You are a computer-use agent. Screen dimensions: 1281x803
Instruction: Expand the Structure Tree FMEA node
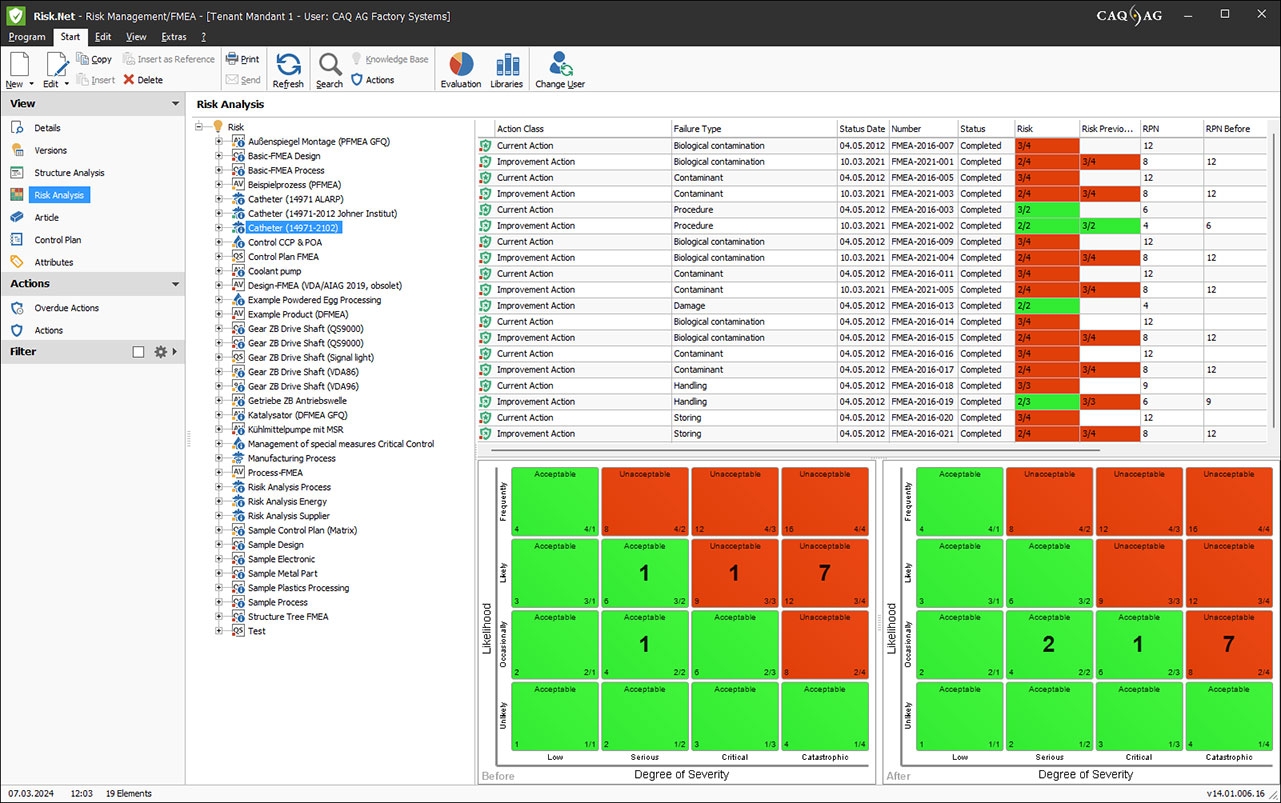click(218, 617)
